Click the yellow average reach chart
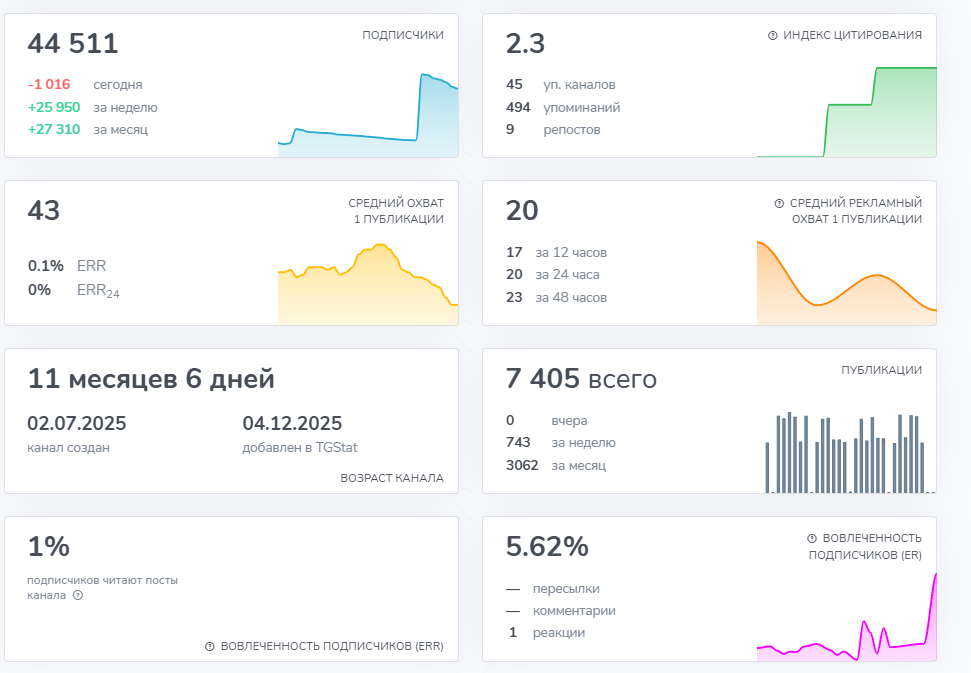 point(368,284)
